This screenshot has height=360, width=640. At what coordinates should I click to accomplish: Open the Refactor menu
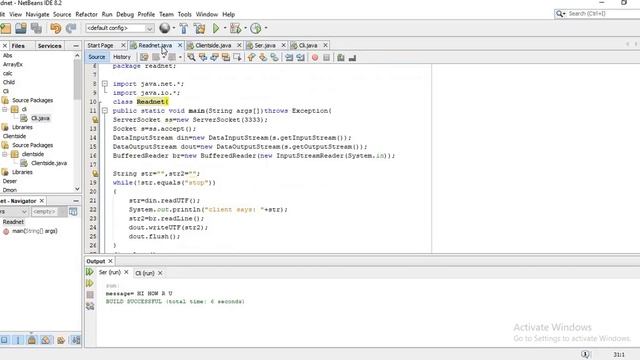click(87, 14)
